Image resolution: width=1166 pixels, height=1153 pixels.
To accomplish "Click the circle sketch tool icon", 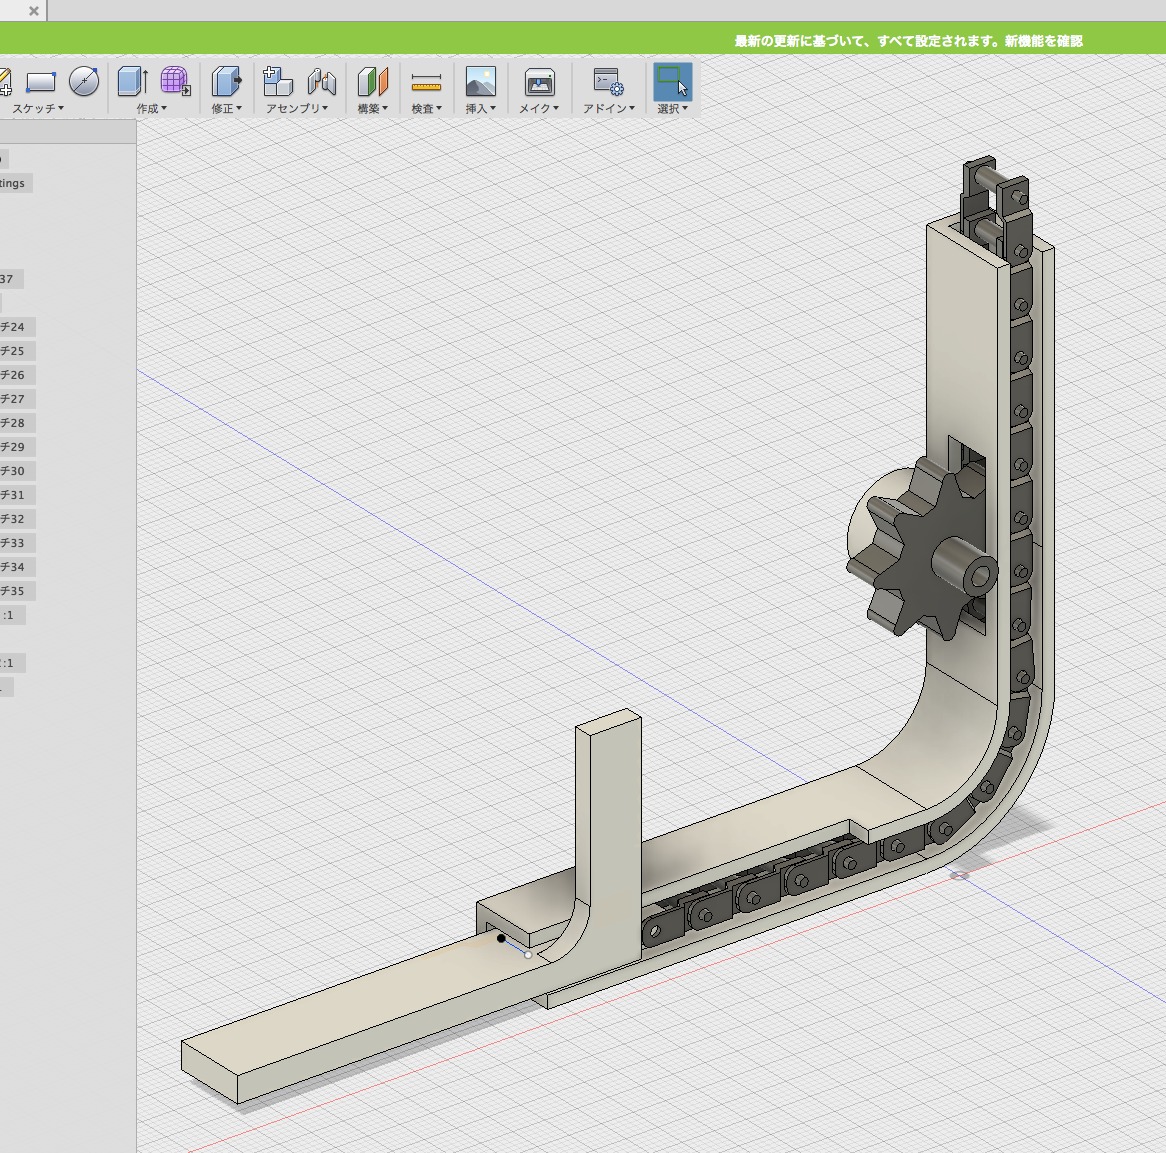I will click(84, 82).
